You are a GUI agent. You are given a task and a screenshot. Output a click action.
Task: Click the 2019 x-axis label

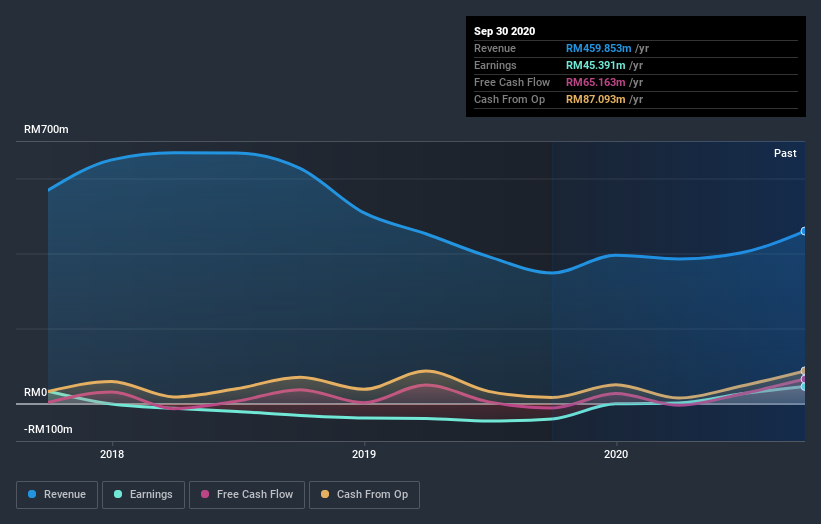364,454
